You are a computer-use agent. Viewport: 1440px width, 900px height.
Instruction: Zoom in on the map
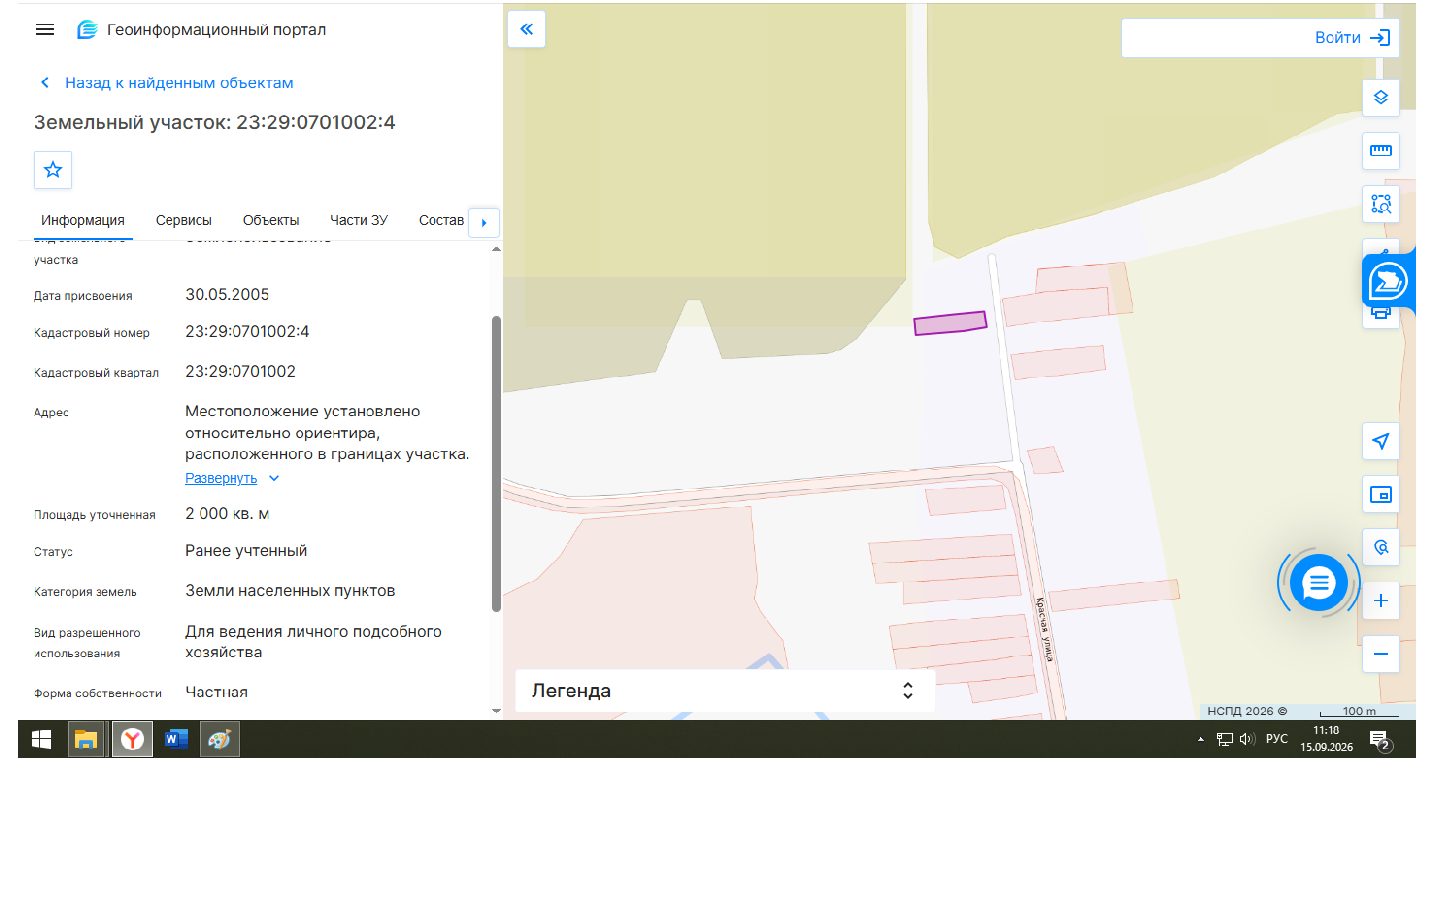coord(1381,601)
